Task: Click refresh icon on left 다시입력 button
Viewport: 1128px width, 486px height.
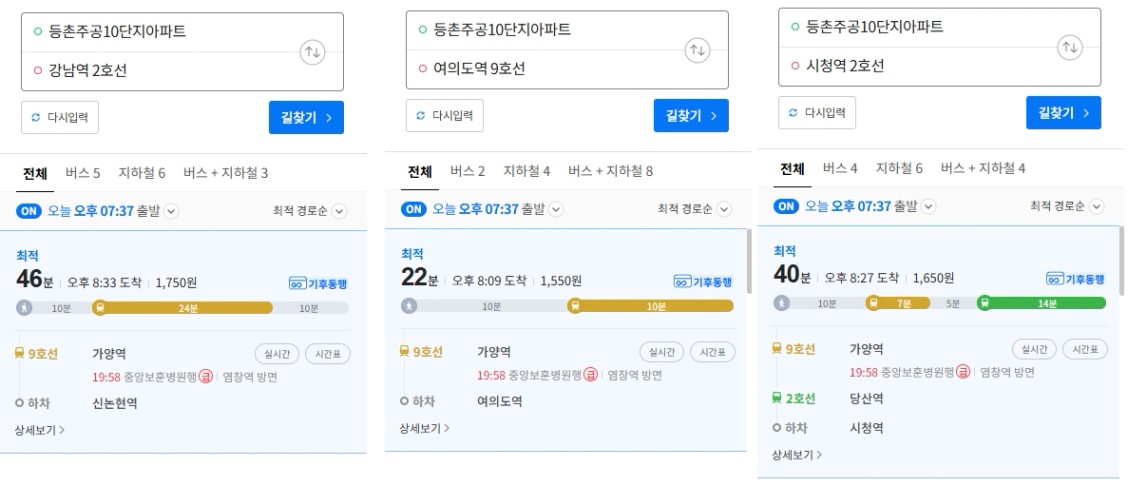Action: pyautogui.click(x=36, y=118)
